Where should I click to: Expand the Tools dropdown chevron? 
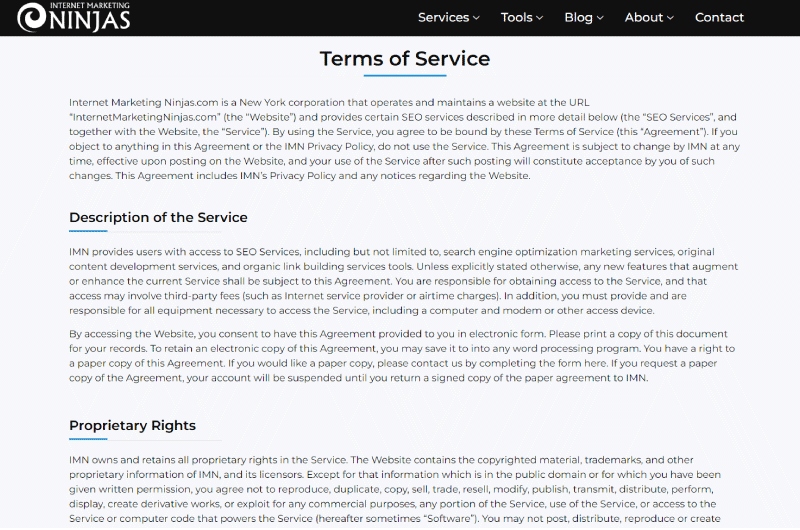539,18
